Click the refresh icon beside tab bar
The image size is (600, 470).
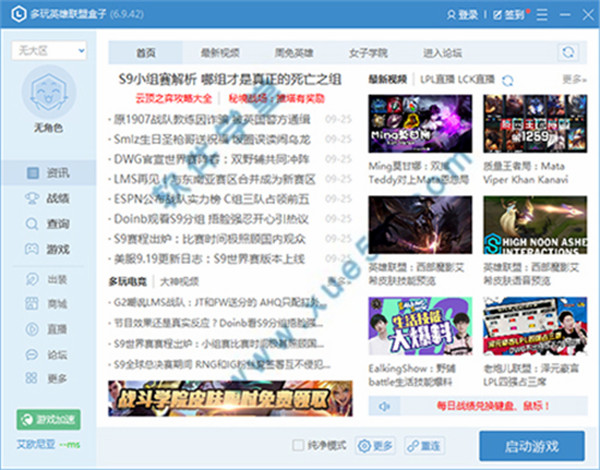568,52
